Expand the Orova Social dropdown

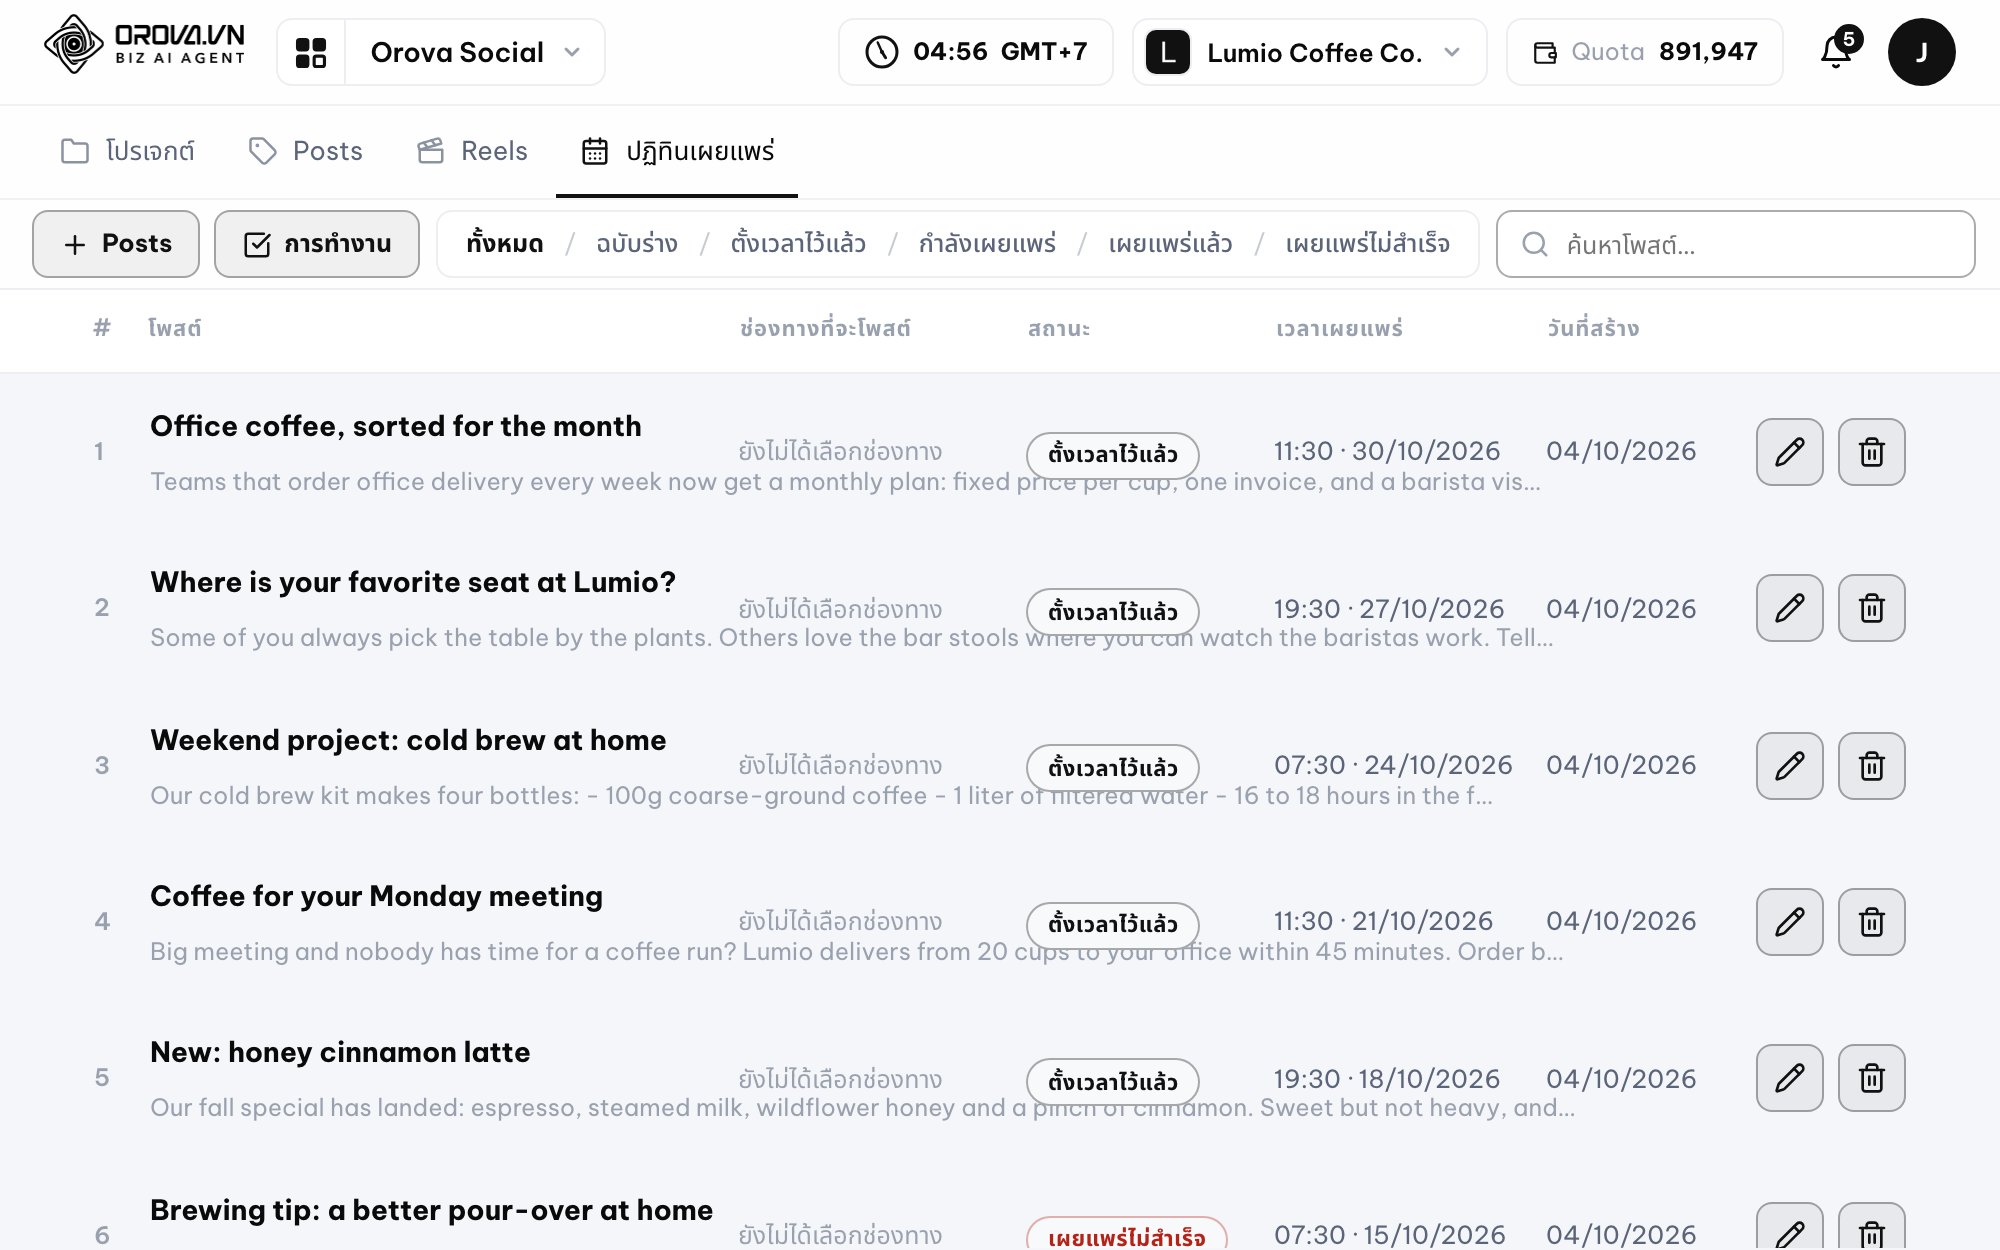(475, 52)
